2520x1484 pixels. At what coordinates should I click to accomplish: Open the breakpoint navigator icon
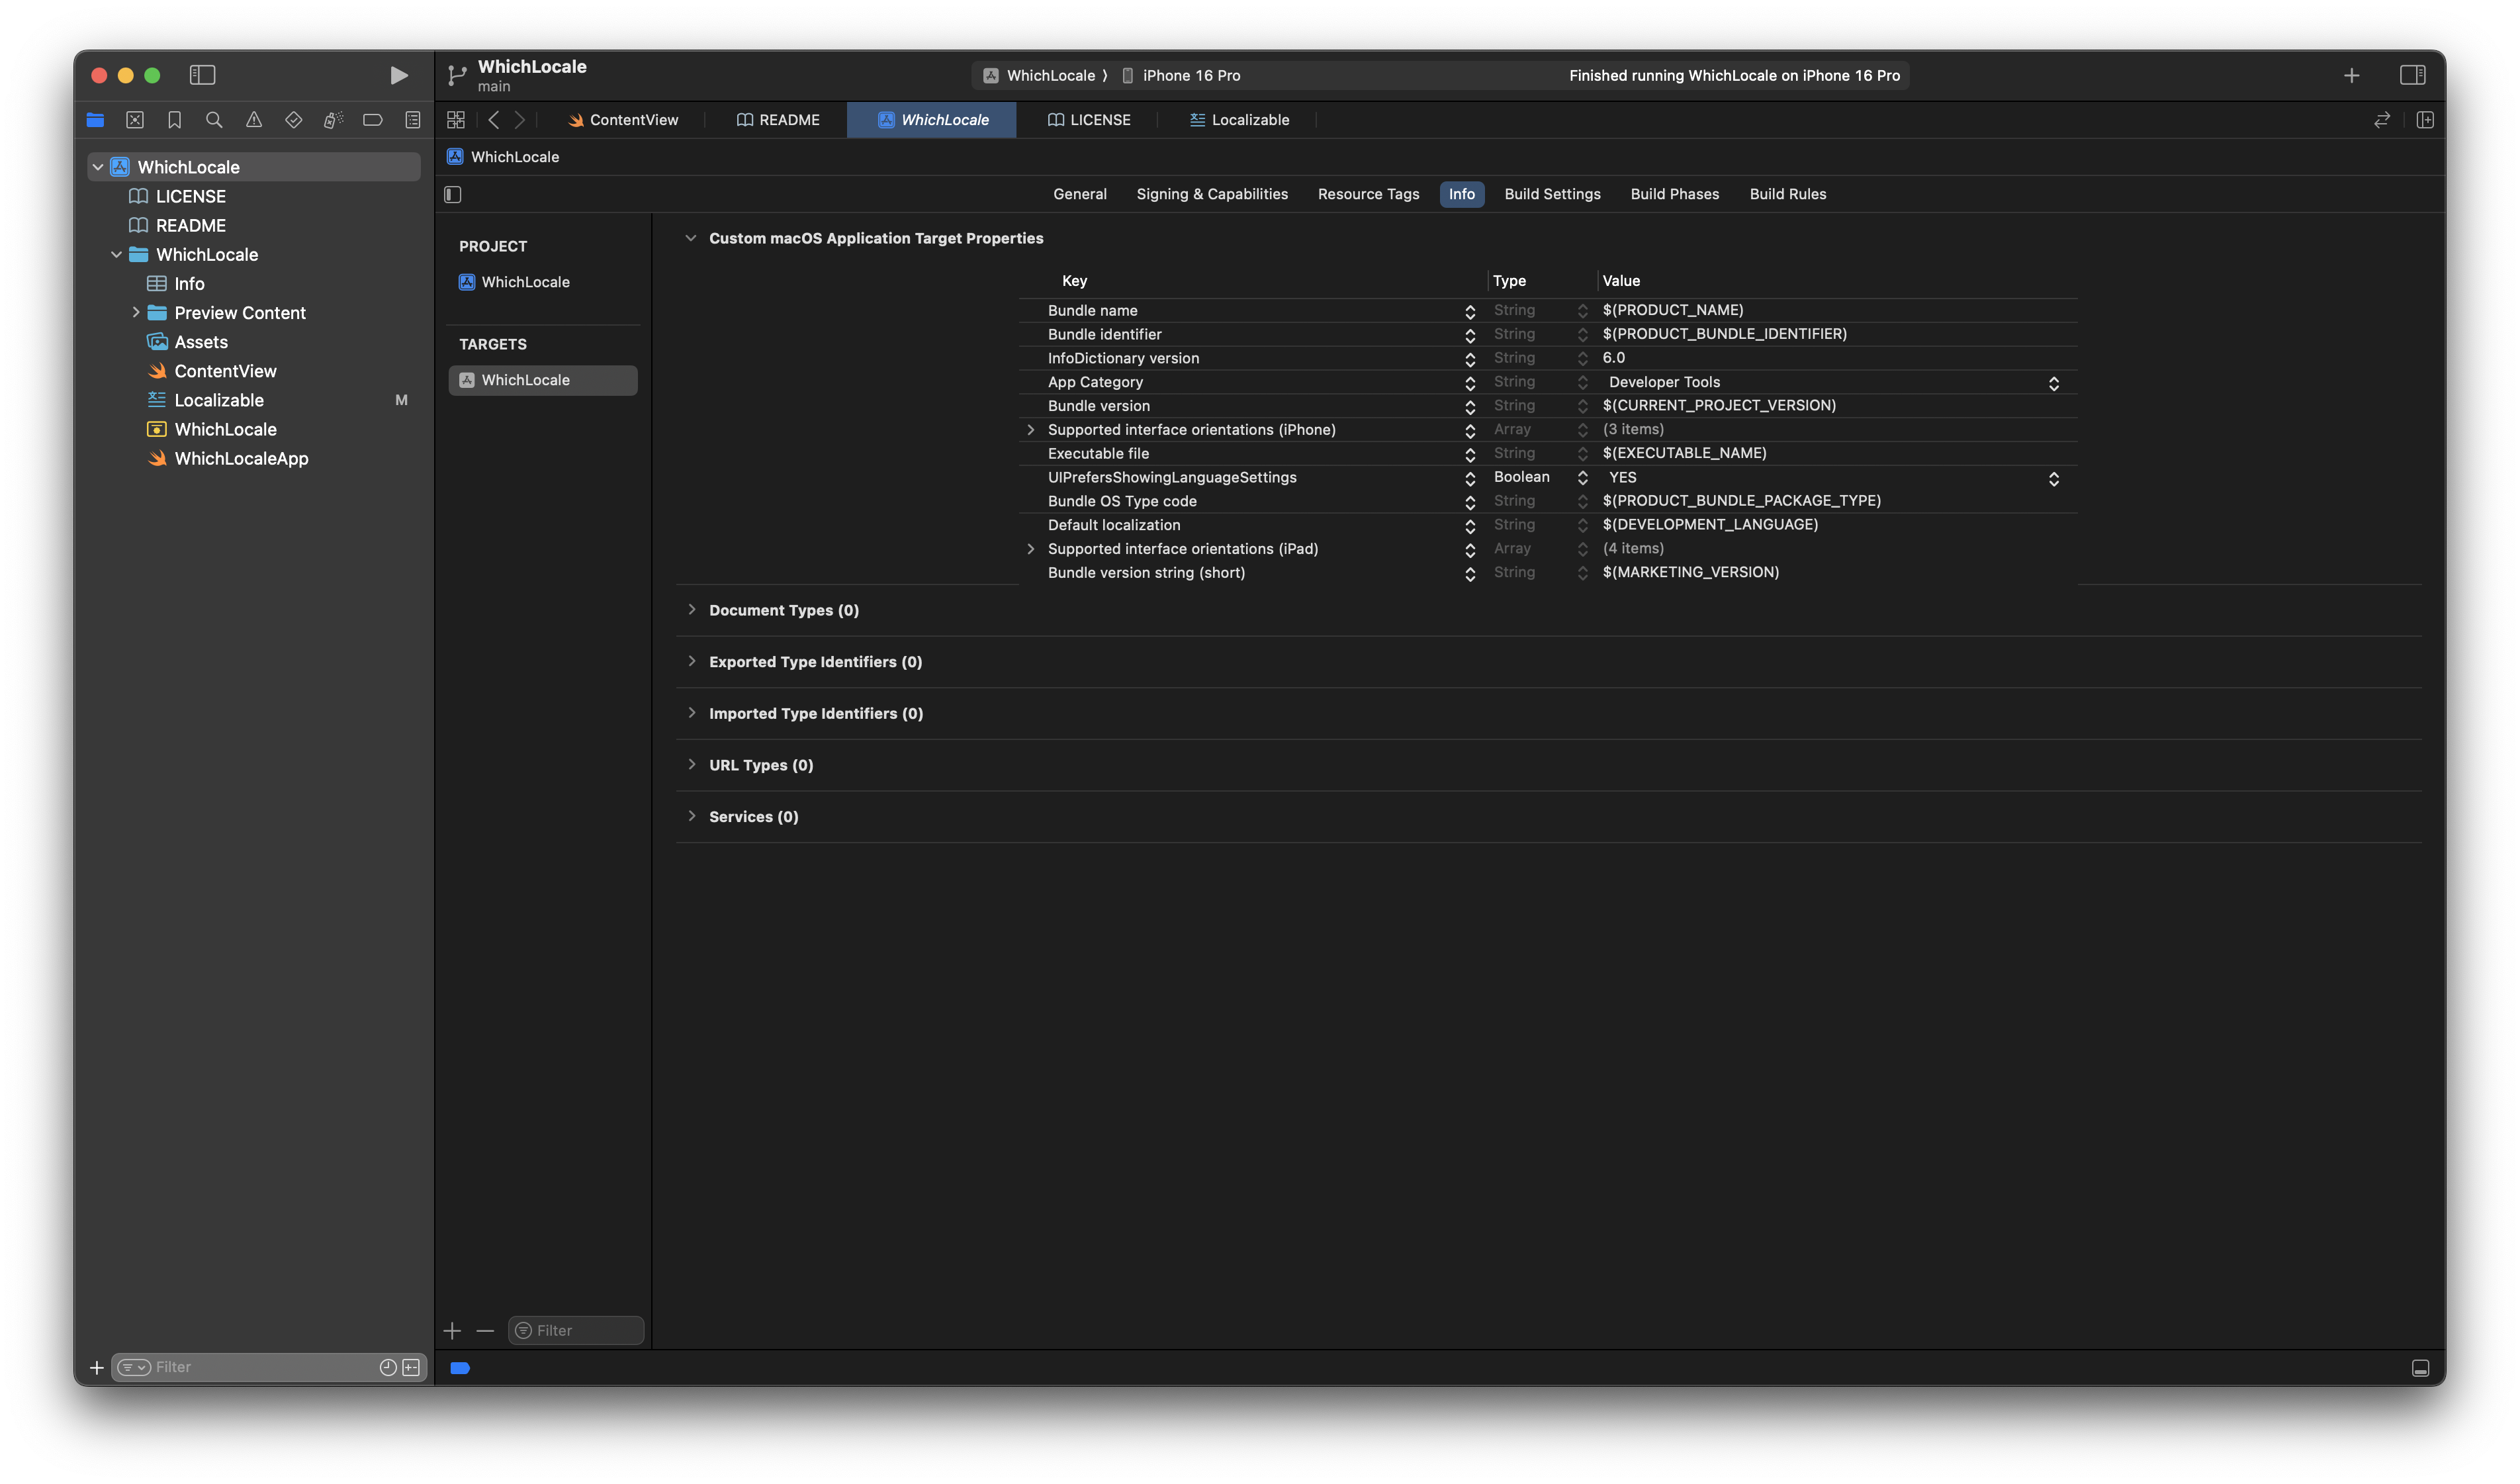373,120
